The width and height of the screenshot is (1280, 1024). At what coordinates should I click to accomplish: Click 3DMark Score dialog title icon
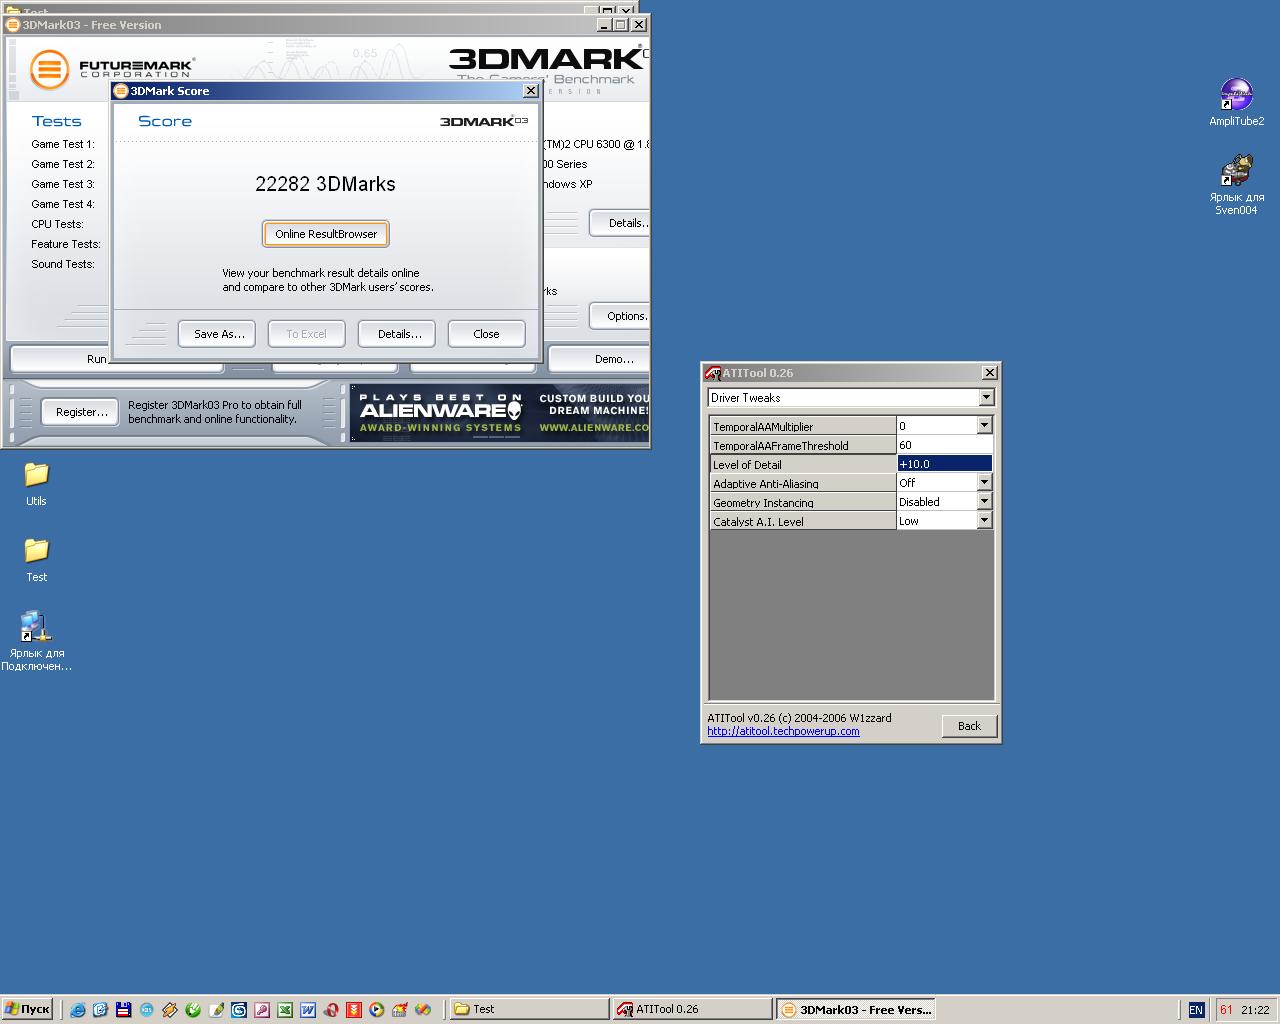[x=121, y=91]
